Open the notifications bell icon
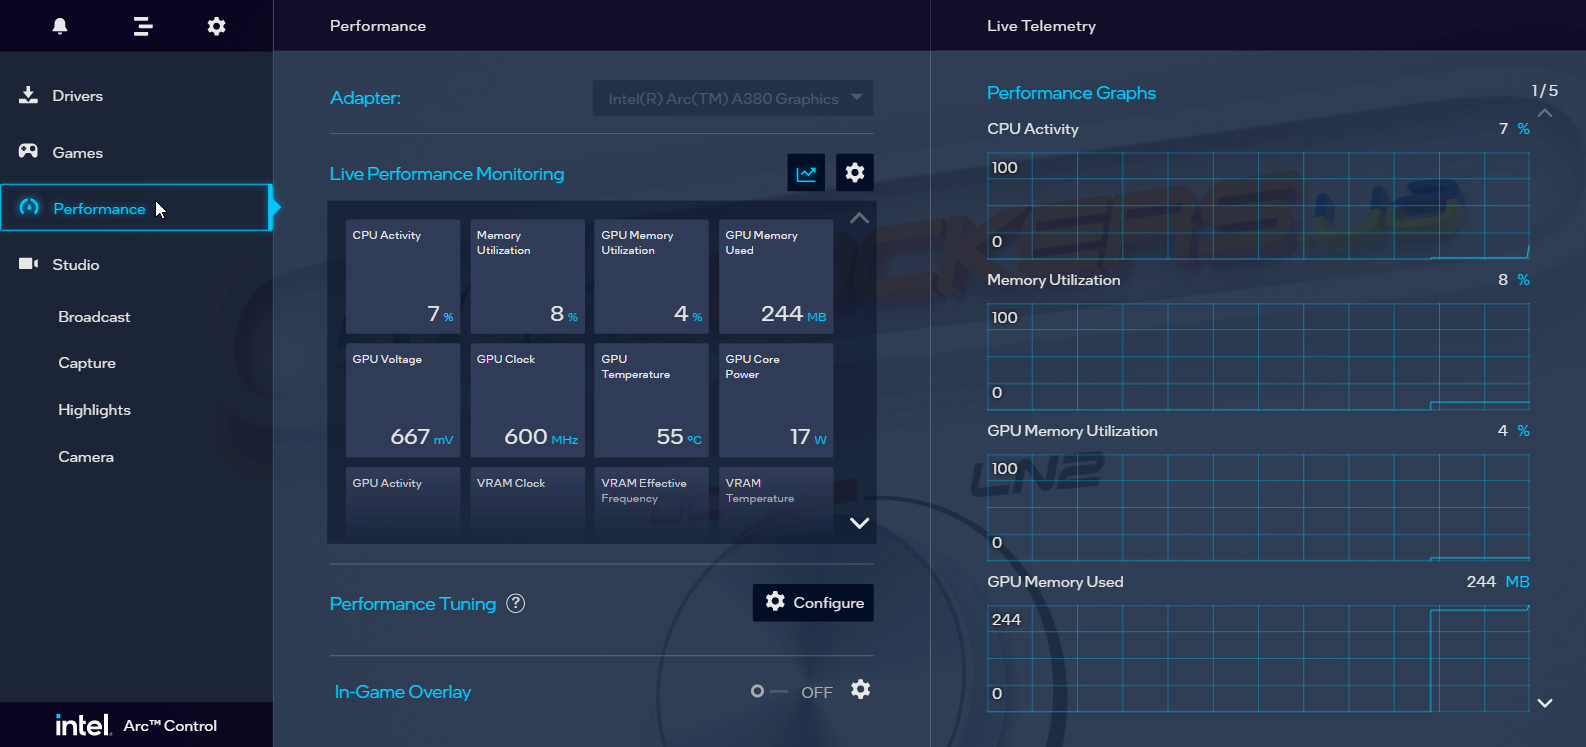 click(60, 26)
